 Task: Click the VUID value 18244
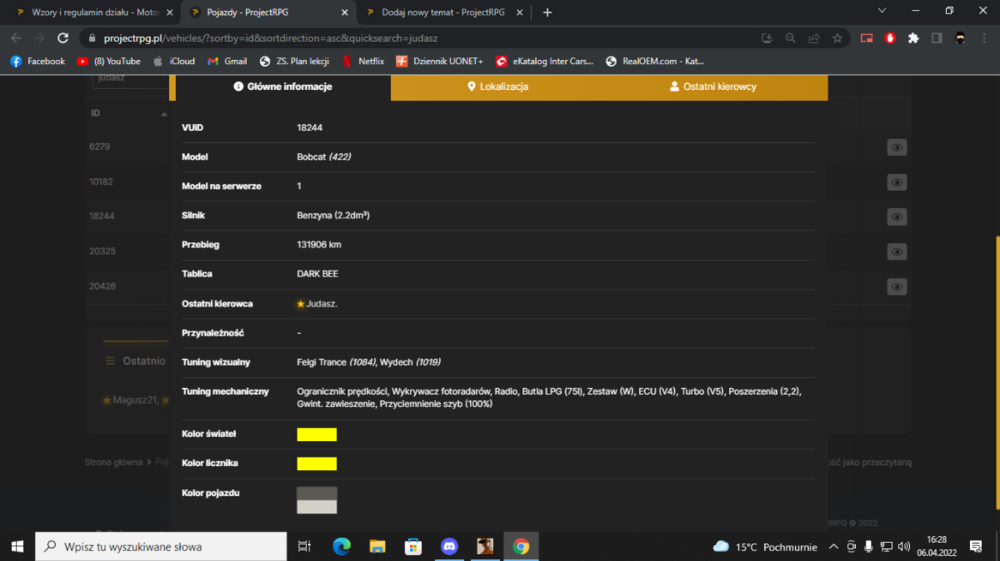pos(309,128)
